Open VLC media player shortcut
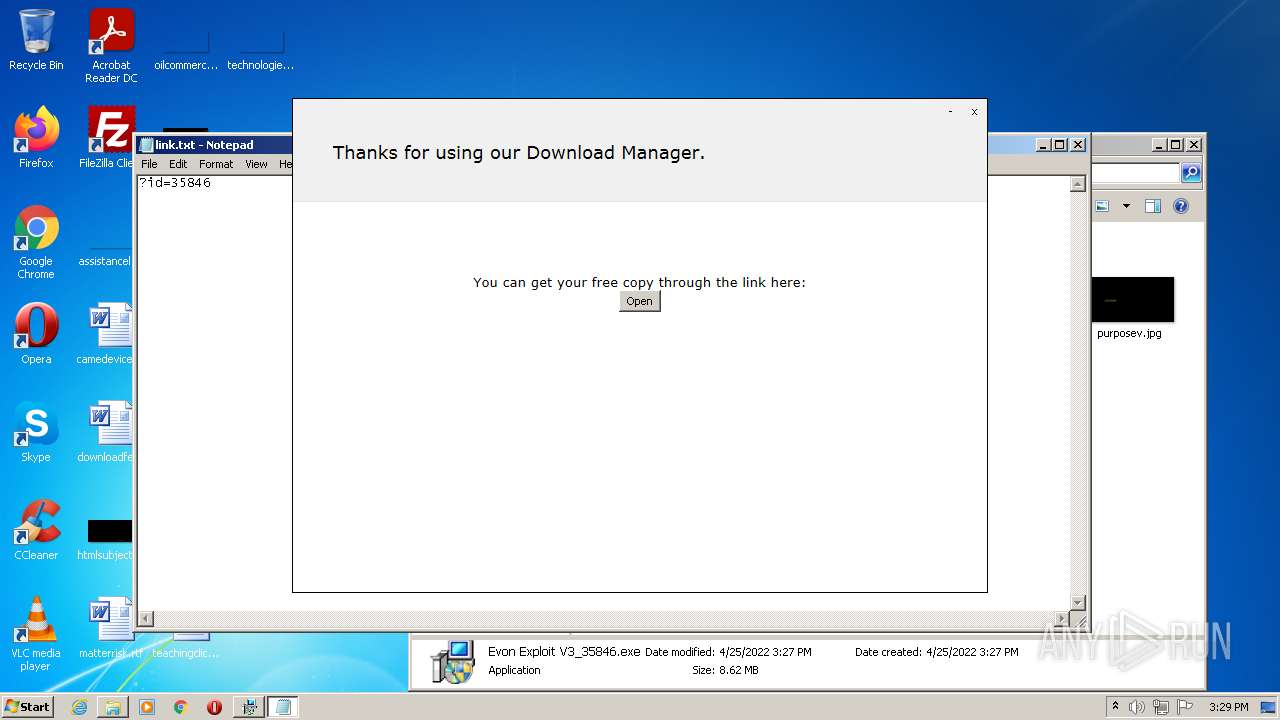This screenshot has width=1280, height=720. click(x=36, y=633)
